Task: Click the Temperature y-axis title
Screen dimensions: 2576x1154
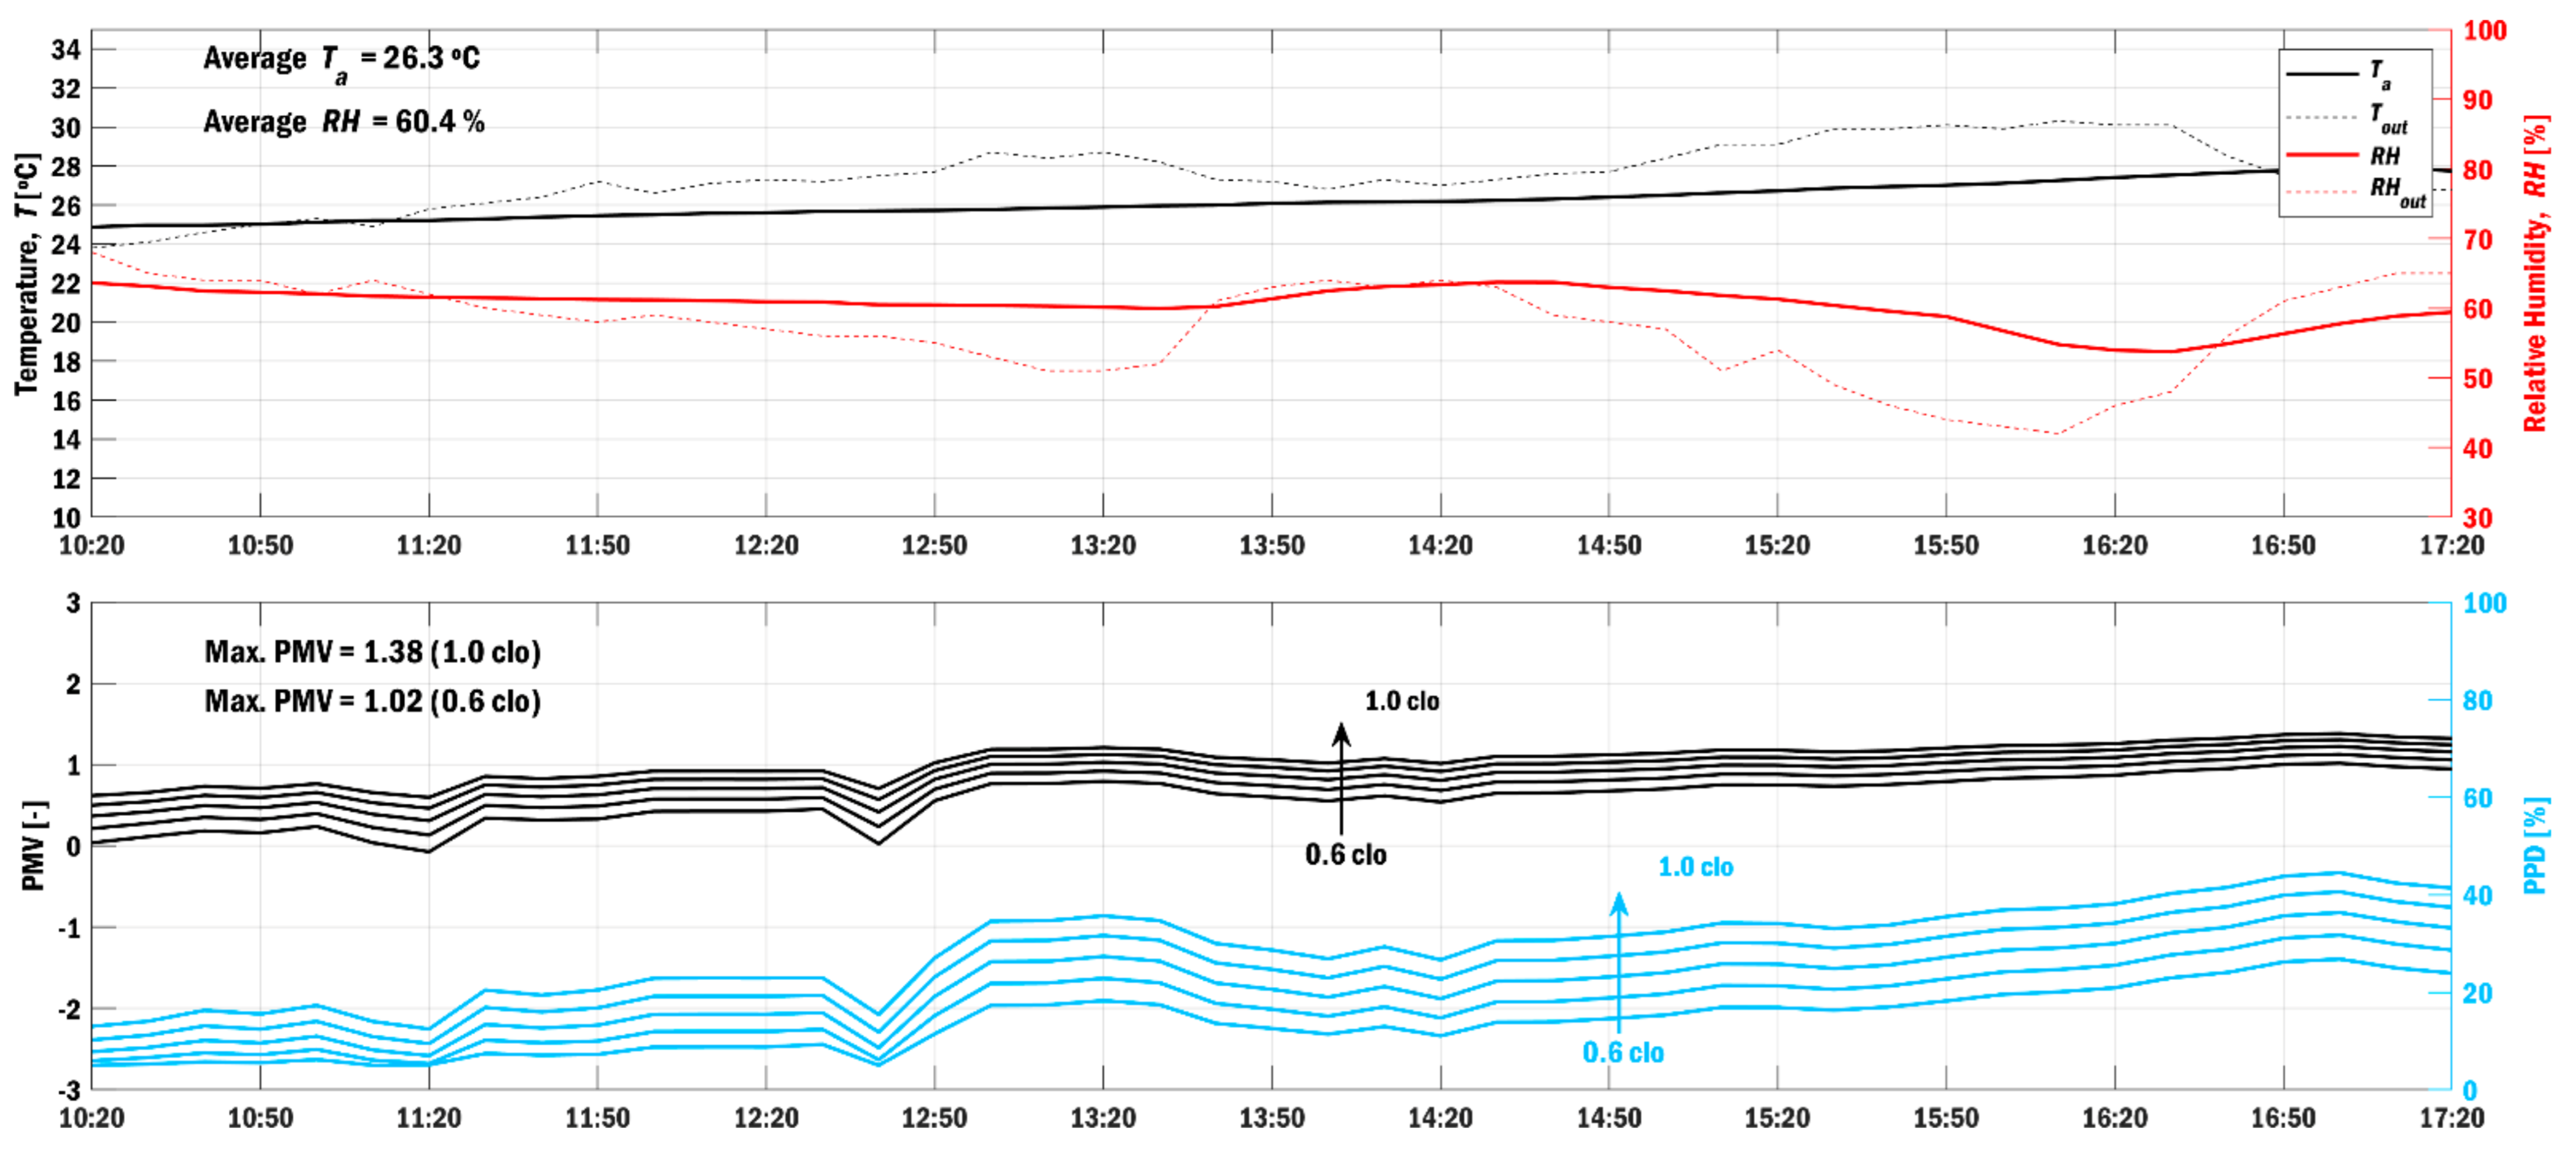Action: 26,274
